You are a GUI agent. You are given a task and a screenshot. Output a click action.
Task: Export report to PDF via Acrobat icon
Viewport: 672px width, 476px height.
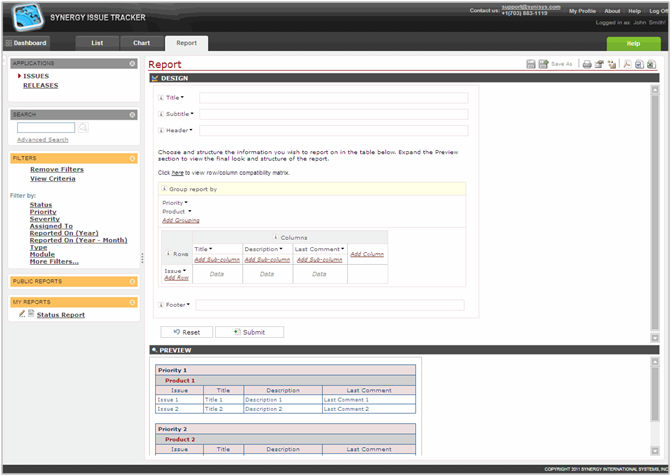point(627,64)
